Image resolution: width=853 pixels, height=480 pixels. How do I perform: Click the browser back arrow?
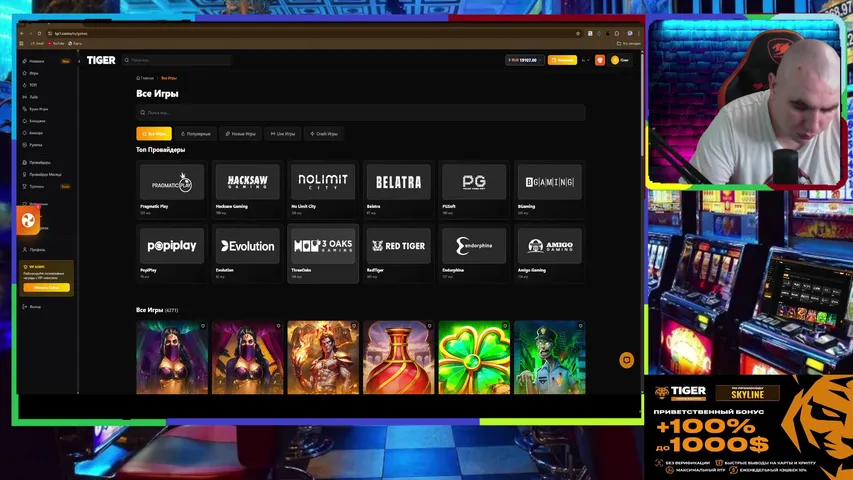click(x=22, y=33)
